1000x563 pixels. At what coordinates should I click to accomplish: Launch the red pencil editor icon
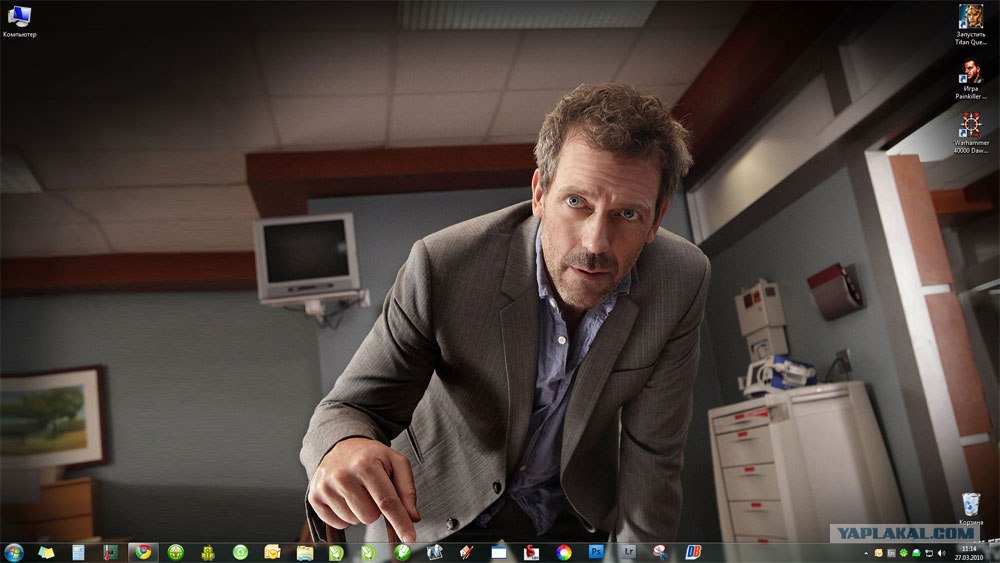[466, 552]
